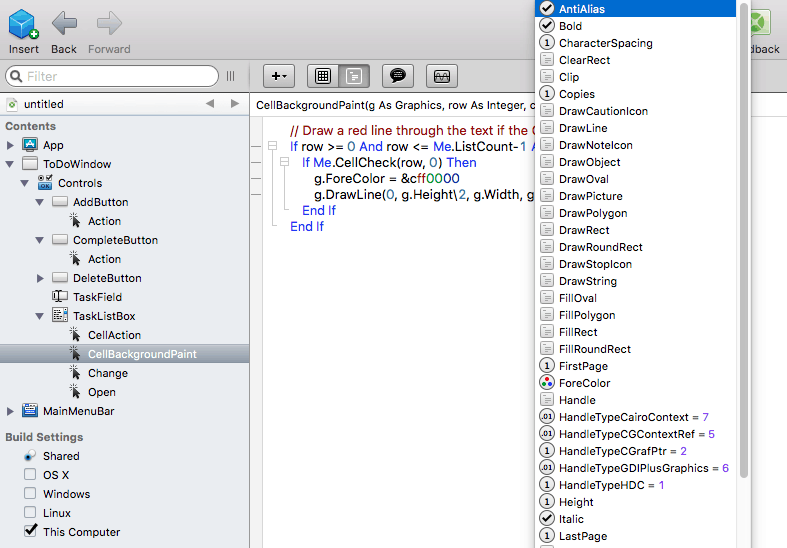This screenshot has height=548, width=787.
Task: Choose FillRect from autocomplete list
Action: coord(635,332)
